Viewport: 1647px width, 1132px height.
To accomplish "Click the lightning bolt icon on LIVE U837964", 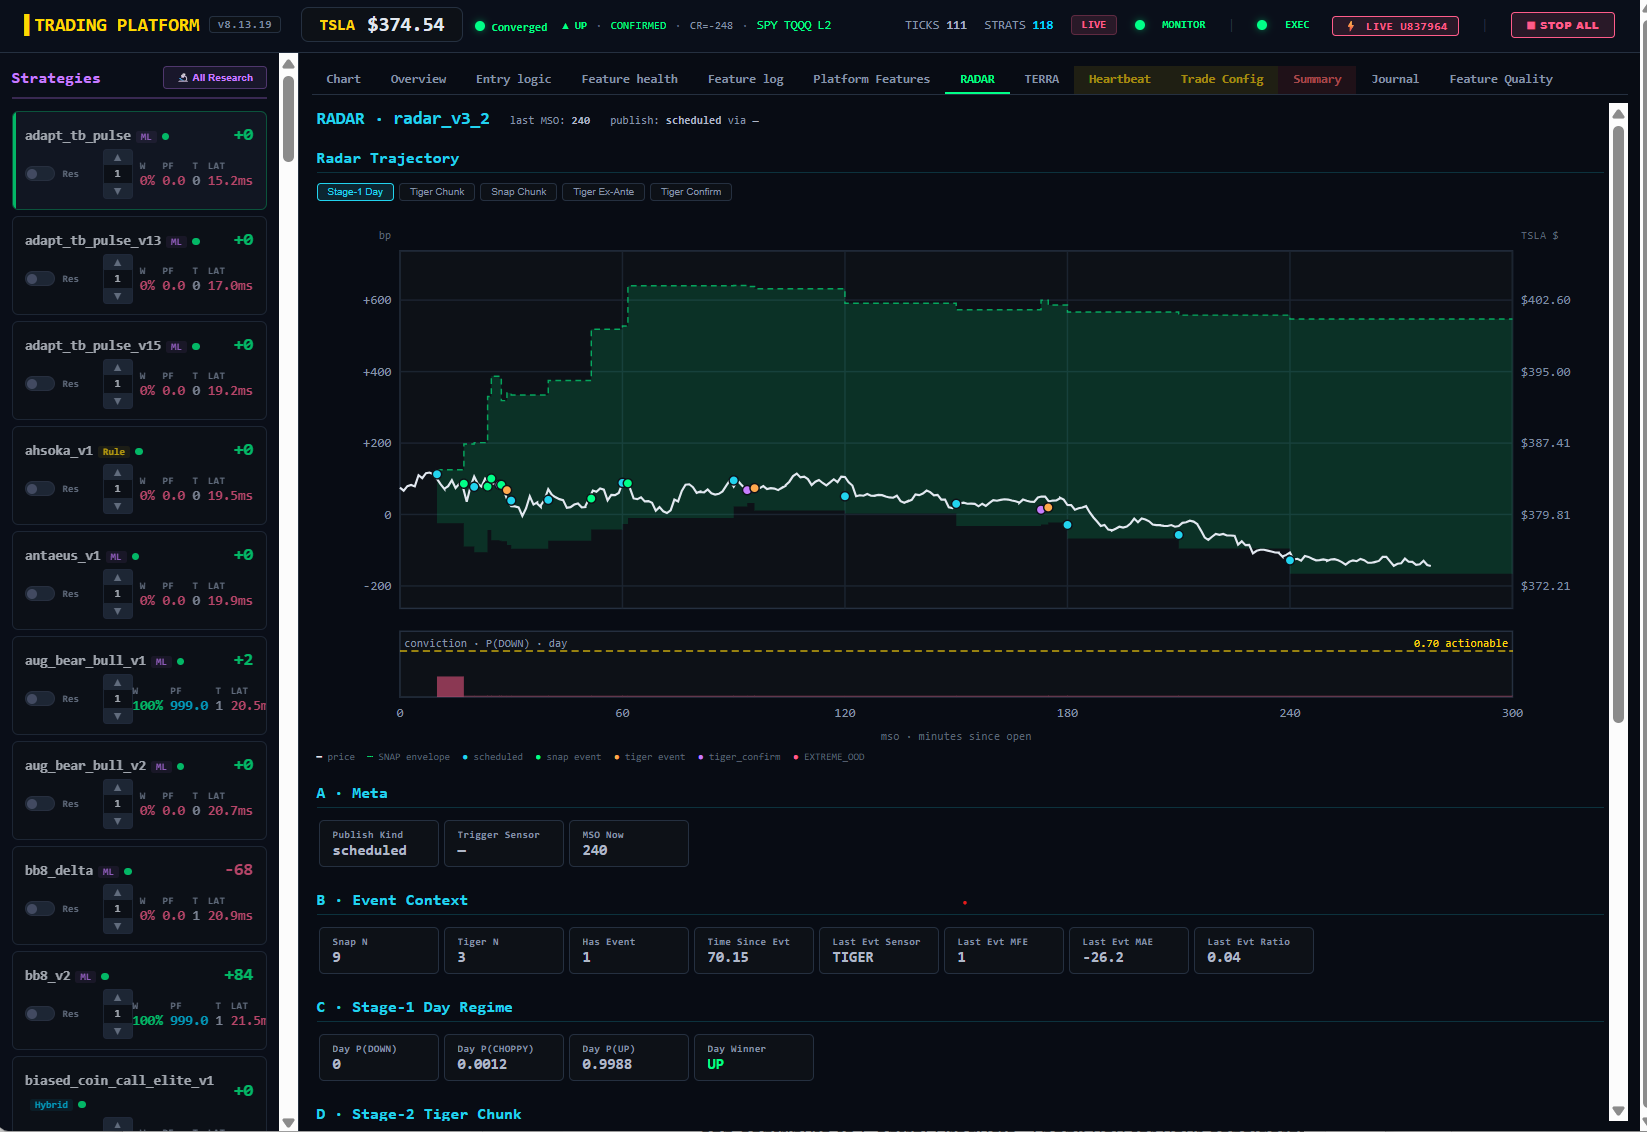I will [1351, 26].
